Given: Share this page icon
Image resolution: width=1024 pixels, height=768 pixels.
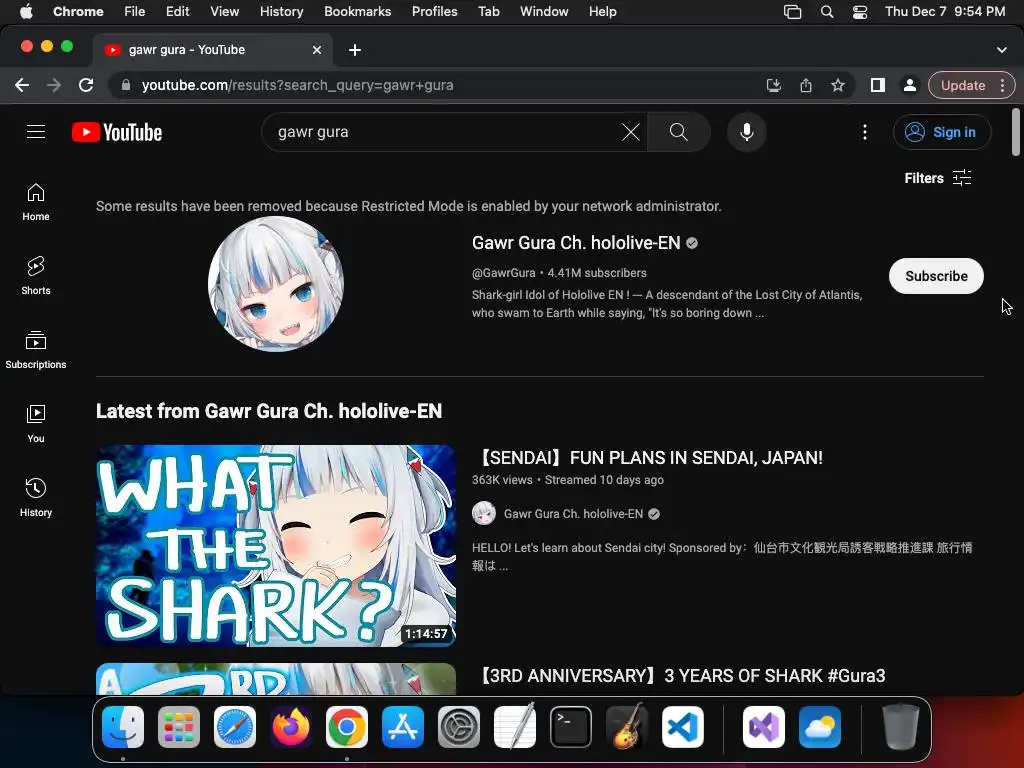Looking at the screenshot, I should (x=806, y=85).
